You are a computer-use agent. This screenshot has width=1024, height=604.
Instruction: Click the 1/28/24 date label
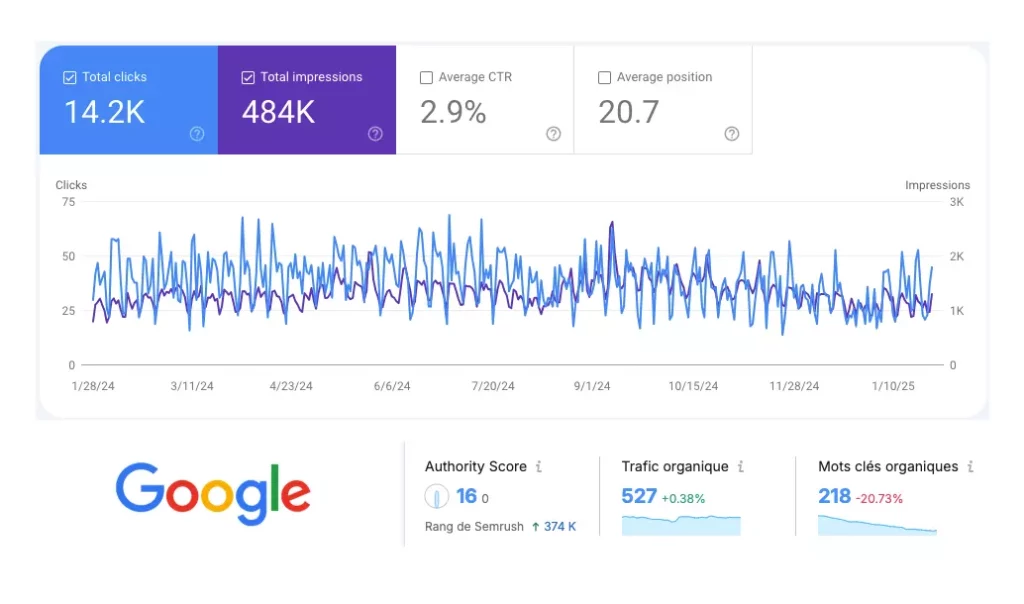pos(93,386)
